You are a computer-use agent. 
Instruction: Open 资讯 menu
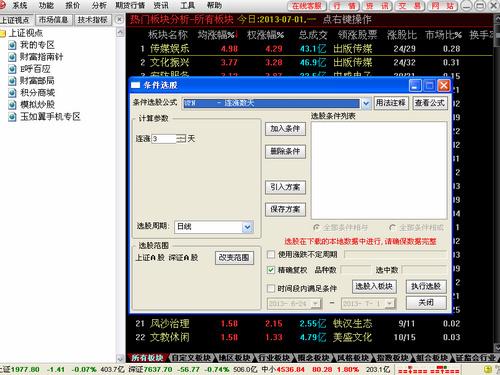click(x=161, y=5)
